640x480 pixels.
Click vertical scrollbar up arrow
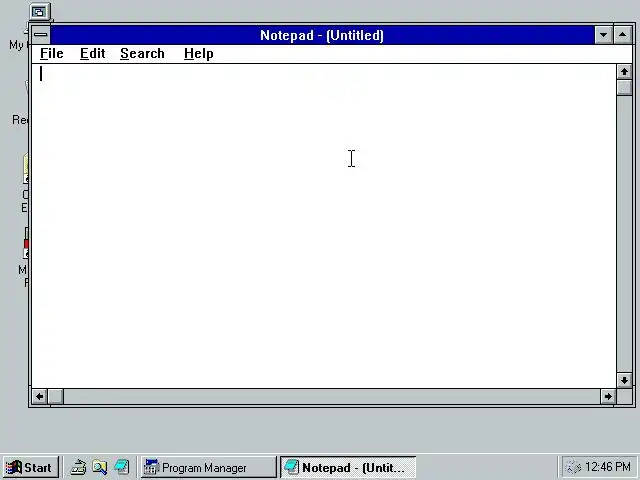coord(624,72)
